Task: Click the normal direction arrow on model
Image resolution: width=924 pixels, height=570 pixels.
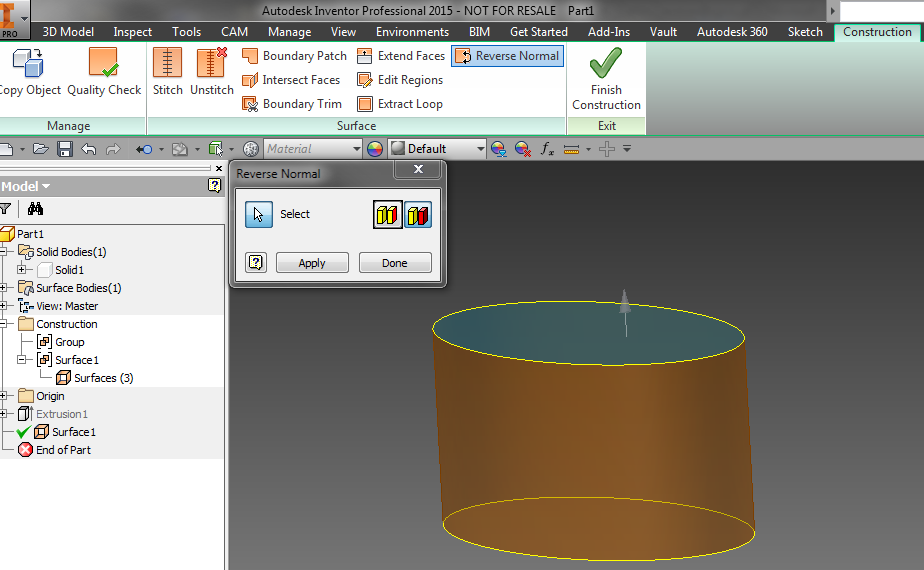Action: point(625,312)
